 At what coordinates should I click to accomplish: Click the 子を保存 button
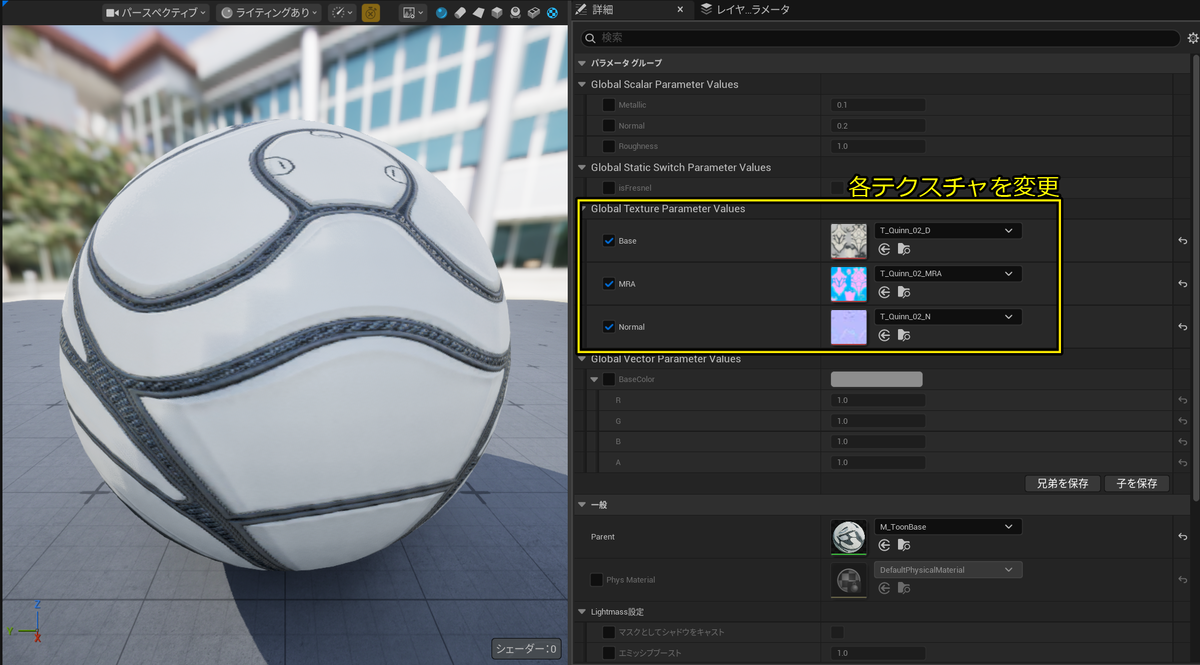(x=1138, y=484)
